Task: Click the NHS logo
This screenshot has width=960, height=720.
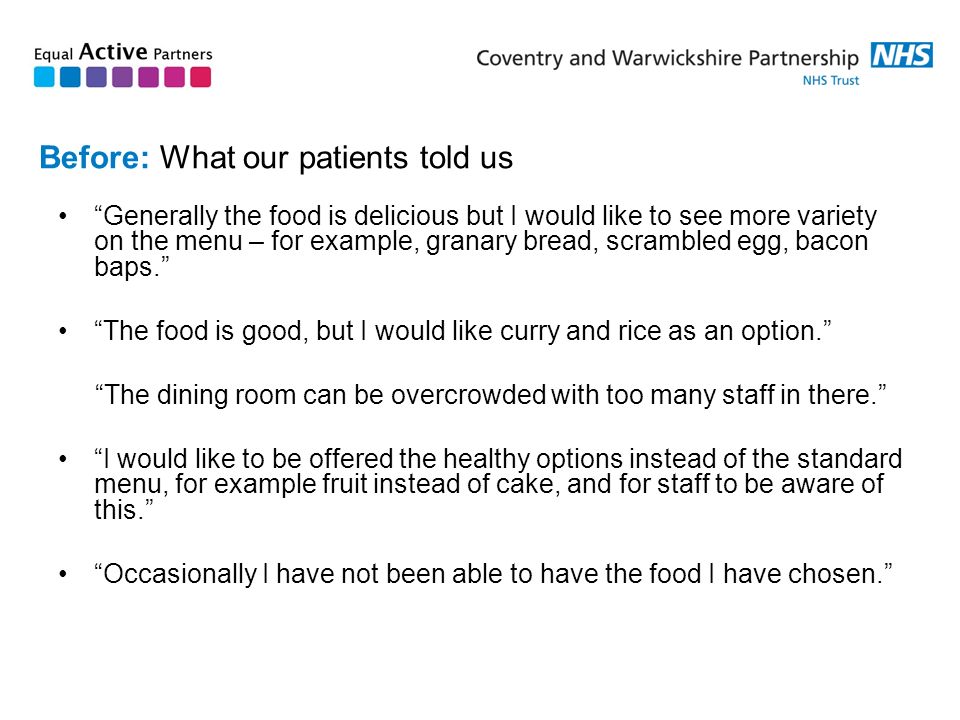Action: 902,54
